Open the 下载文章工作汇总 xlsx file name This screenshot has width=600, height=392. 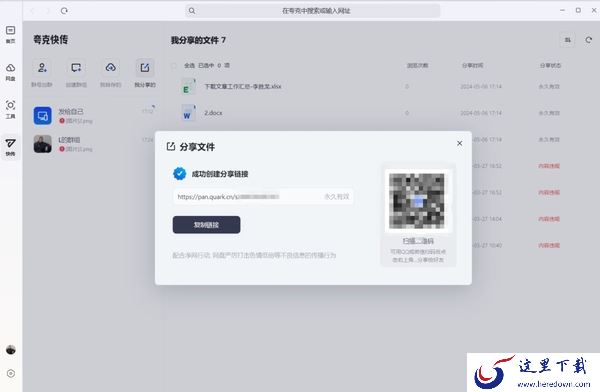pos(243,87)
